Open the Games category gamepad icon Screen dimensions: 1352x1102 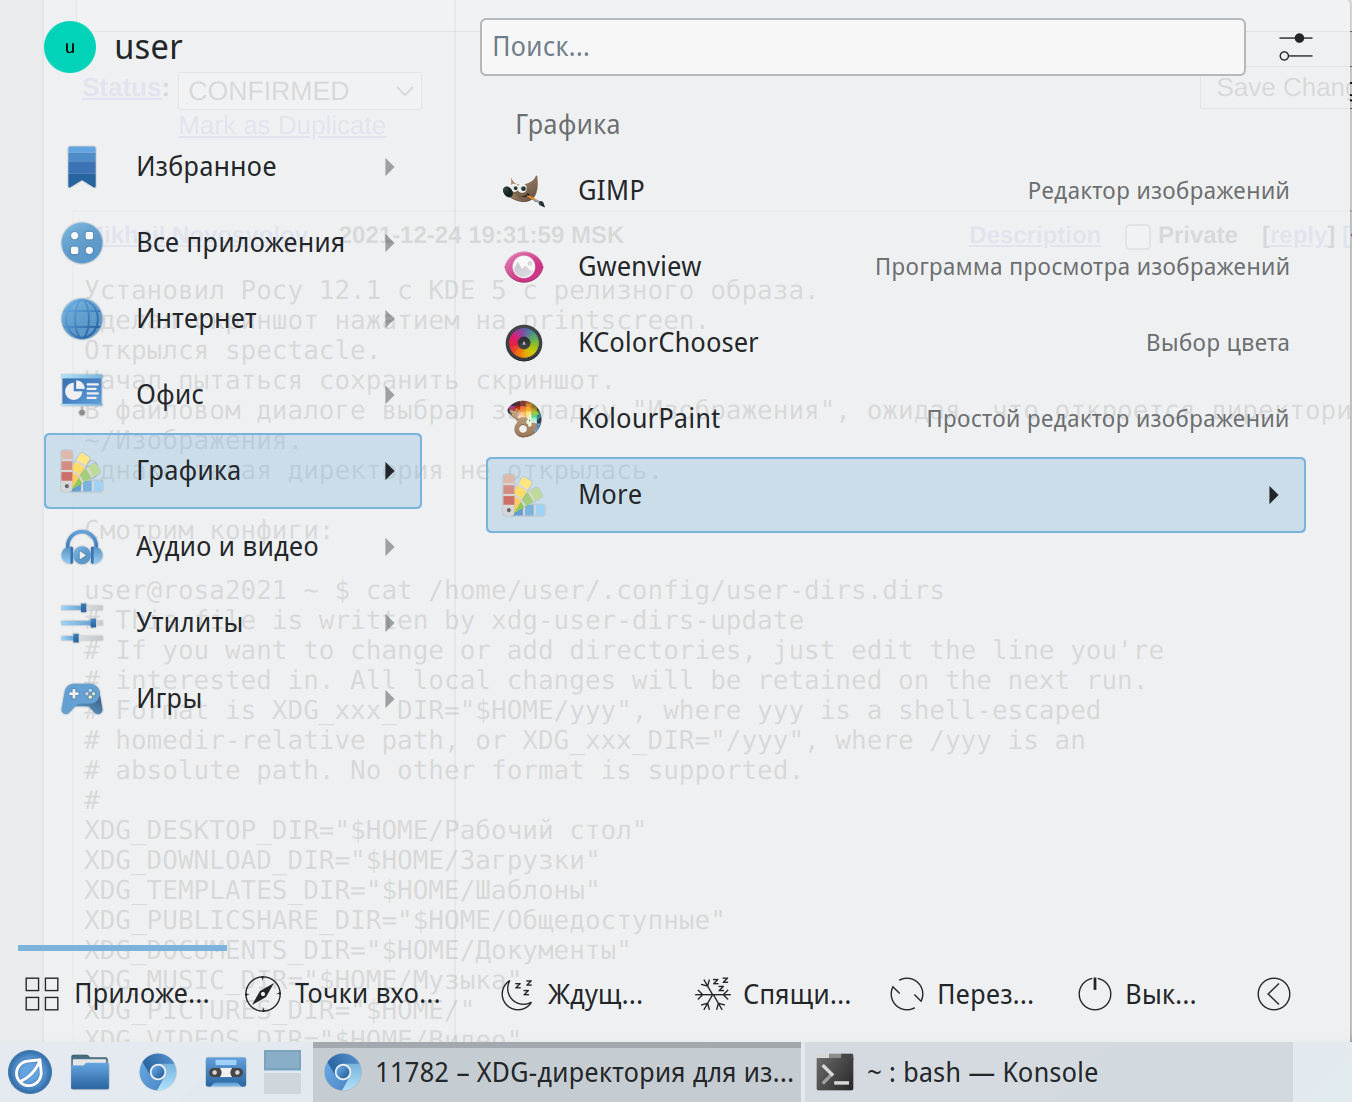tap(82, 699)
